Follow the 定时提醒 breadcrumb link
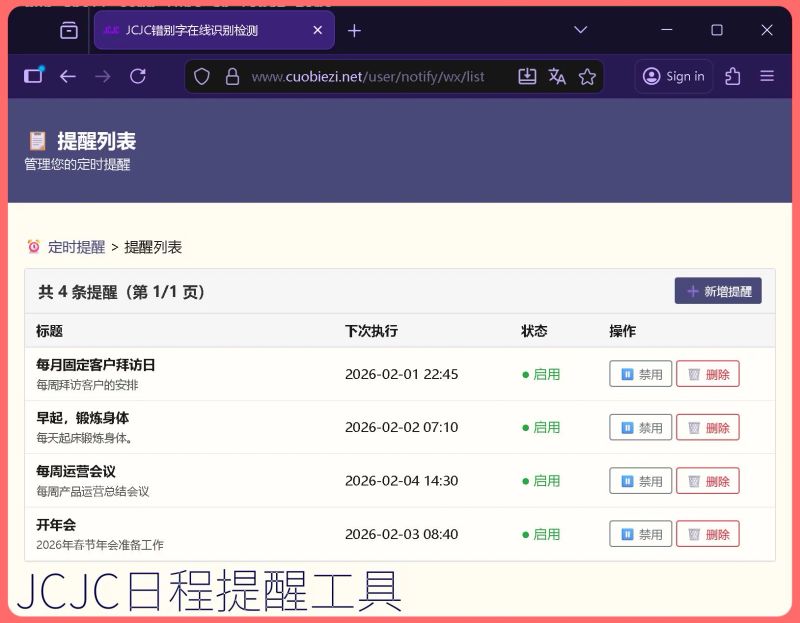This screenshot has height=623, width=800. (x=75, y=246)
